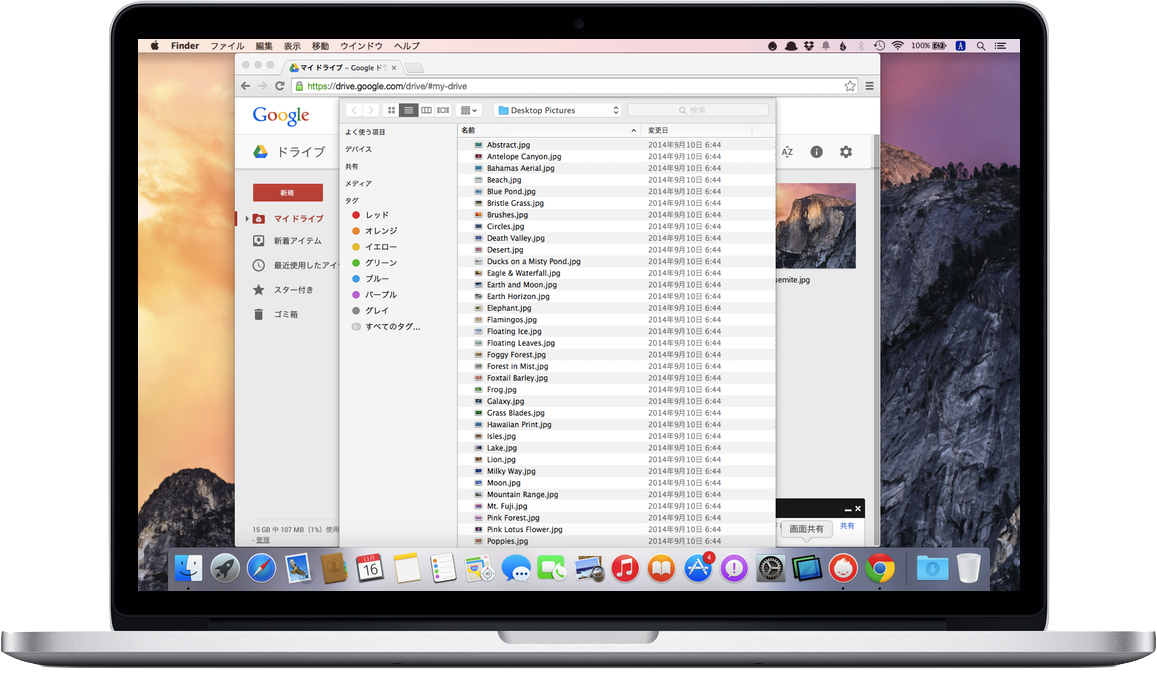1157x677 pixels.
Task: Select レッド tag in sidebar
Action: click(x=376, y=215)
